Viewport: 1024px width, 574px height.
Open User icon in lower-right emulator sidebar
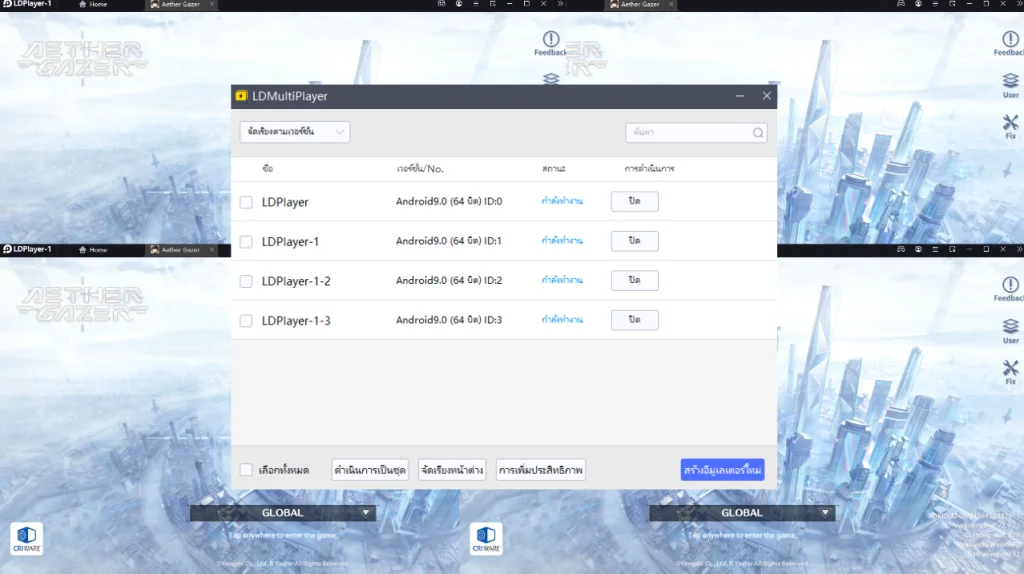pyautogui.click(x=1010, y=331)
